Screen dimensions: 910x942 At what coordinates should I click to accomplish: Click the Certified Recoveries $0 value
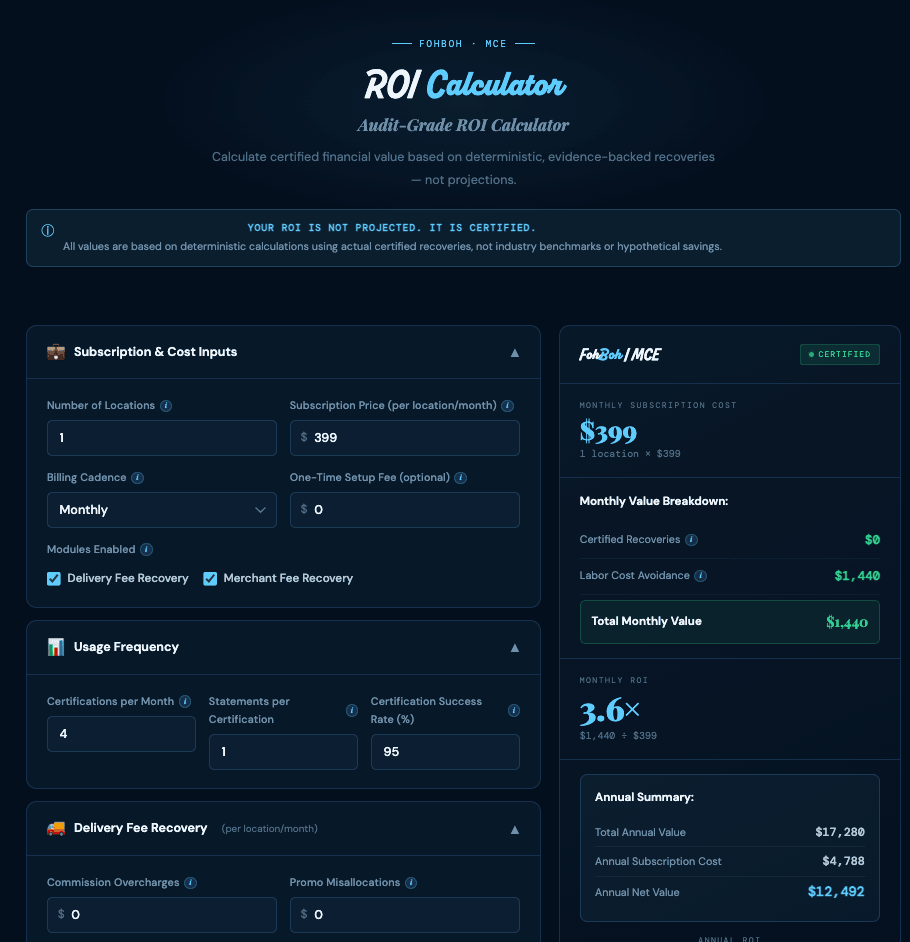872,540
